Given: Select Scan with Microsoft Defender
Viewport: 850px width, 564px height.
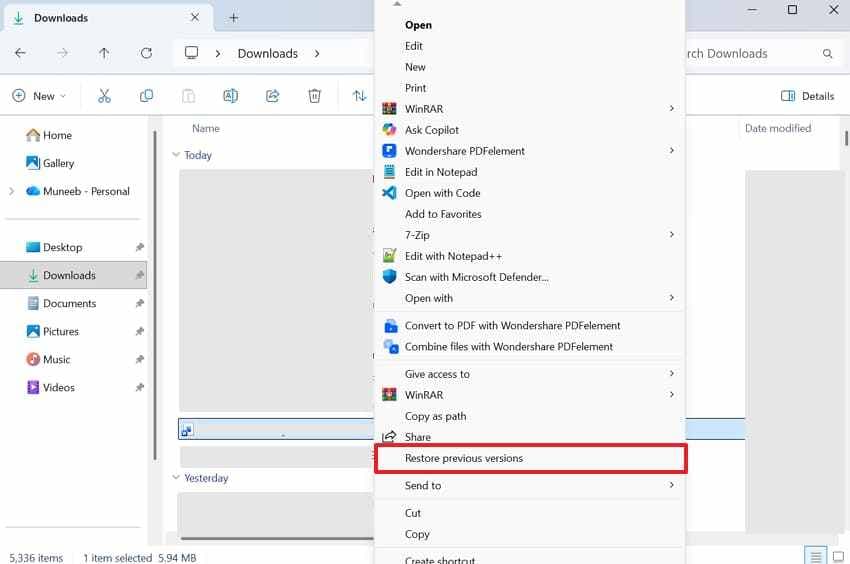Looking at the screenshot, I should click(x=531, y=277).
